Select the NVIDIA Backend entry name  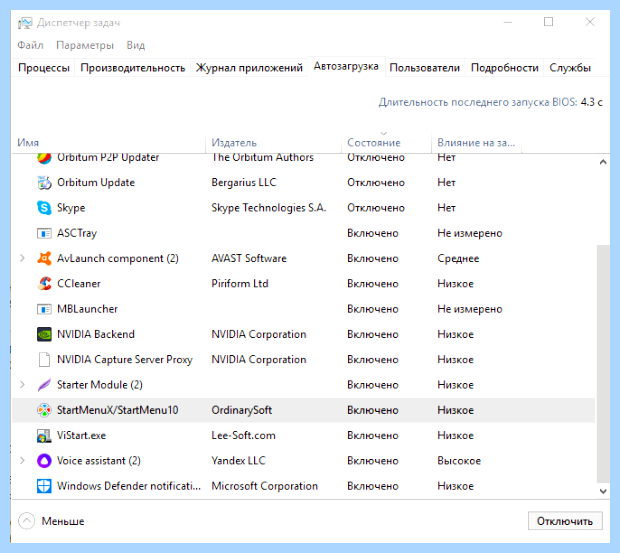pyautogui.click(x=96, y=334)
